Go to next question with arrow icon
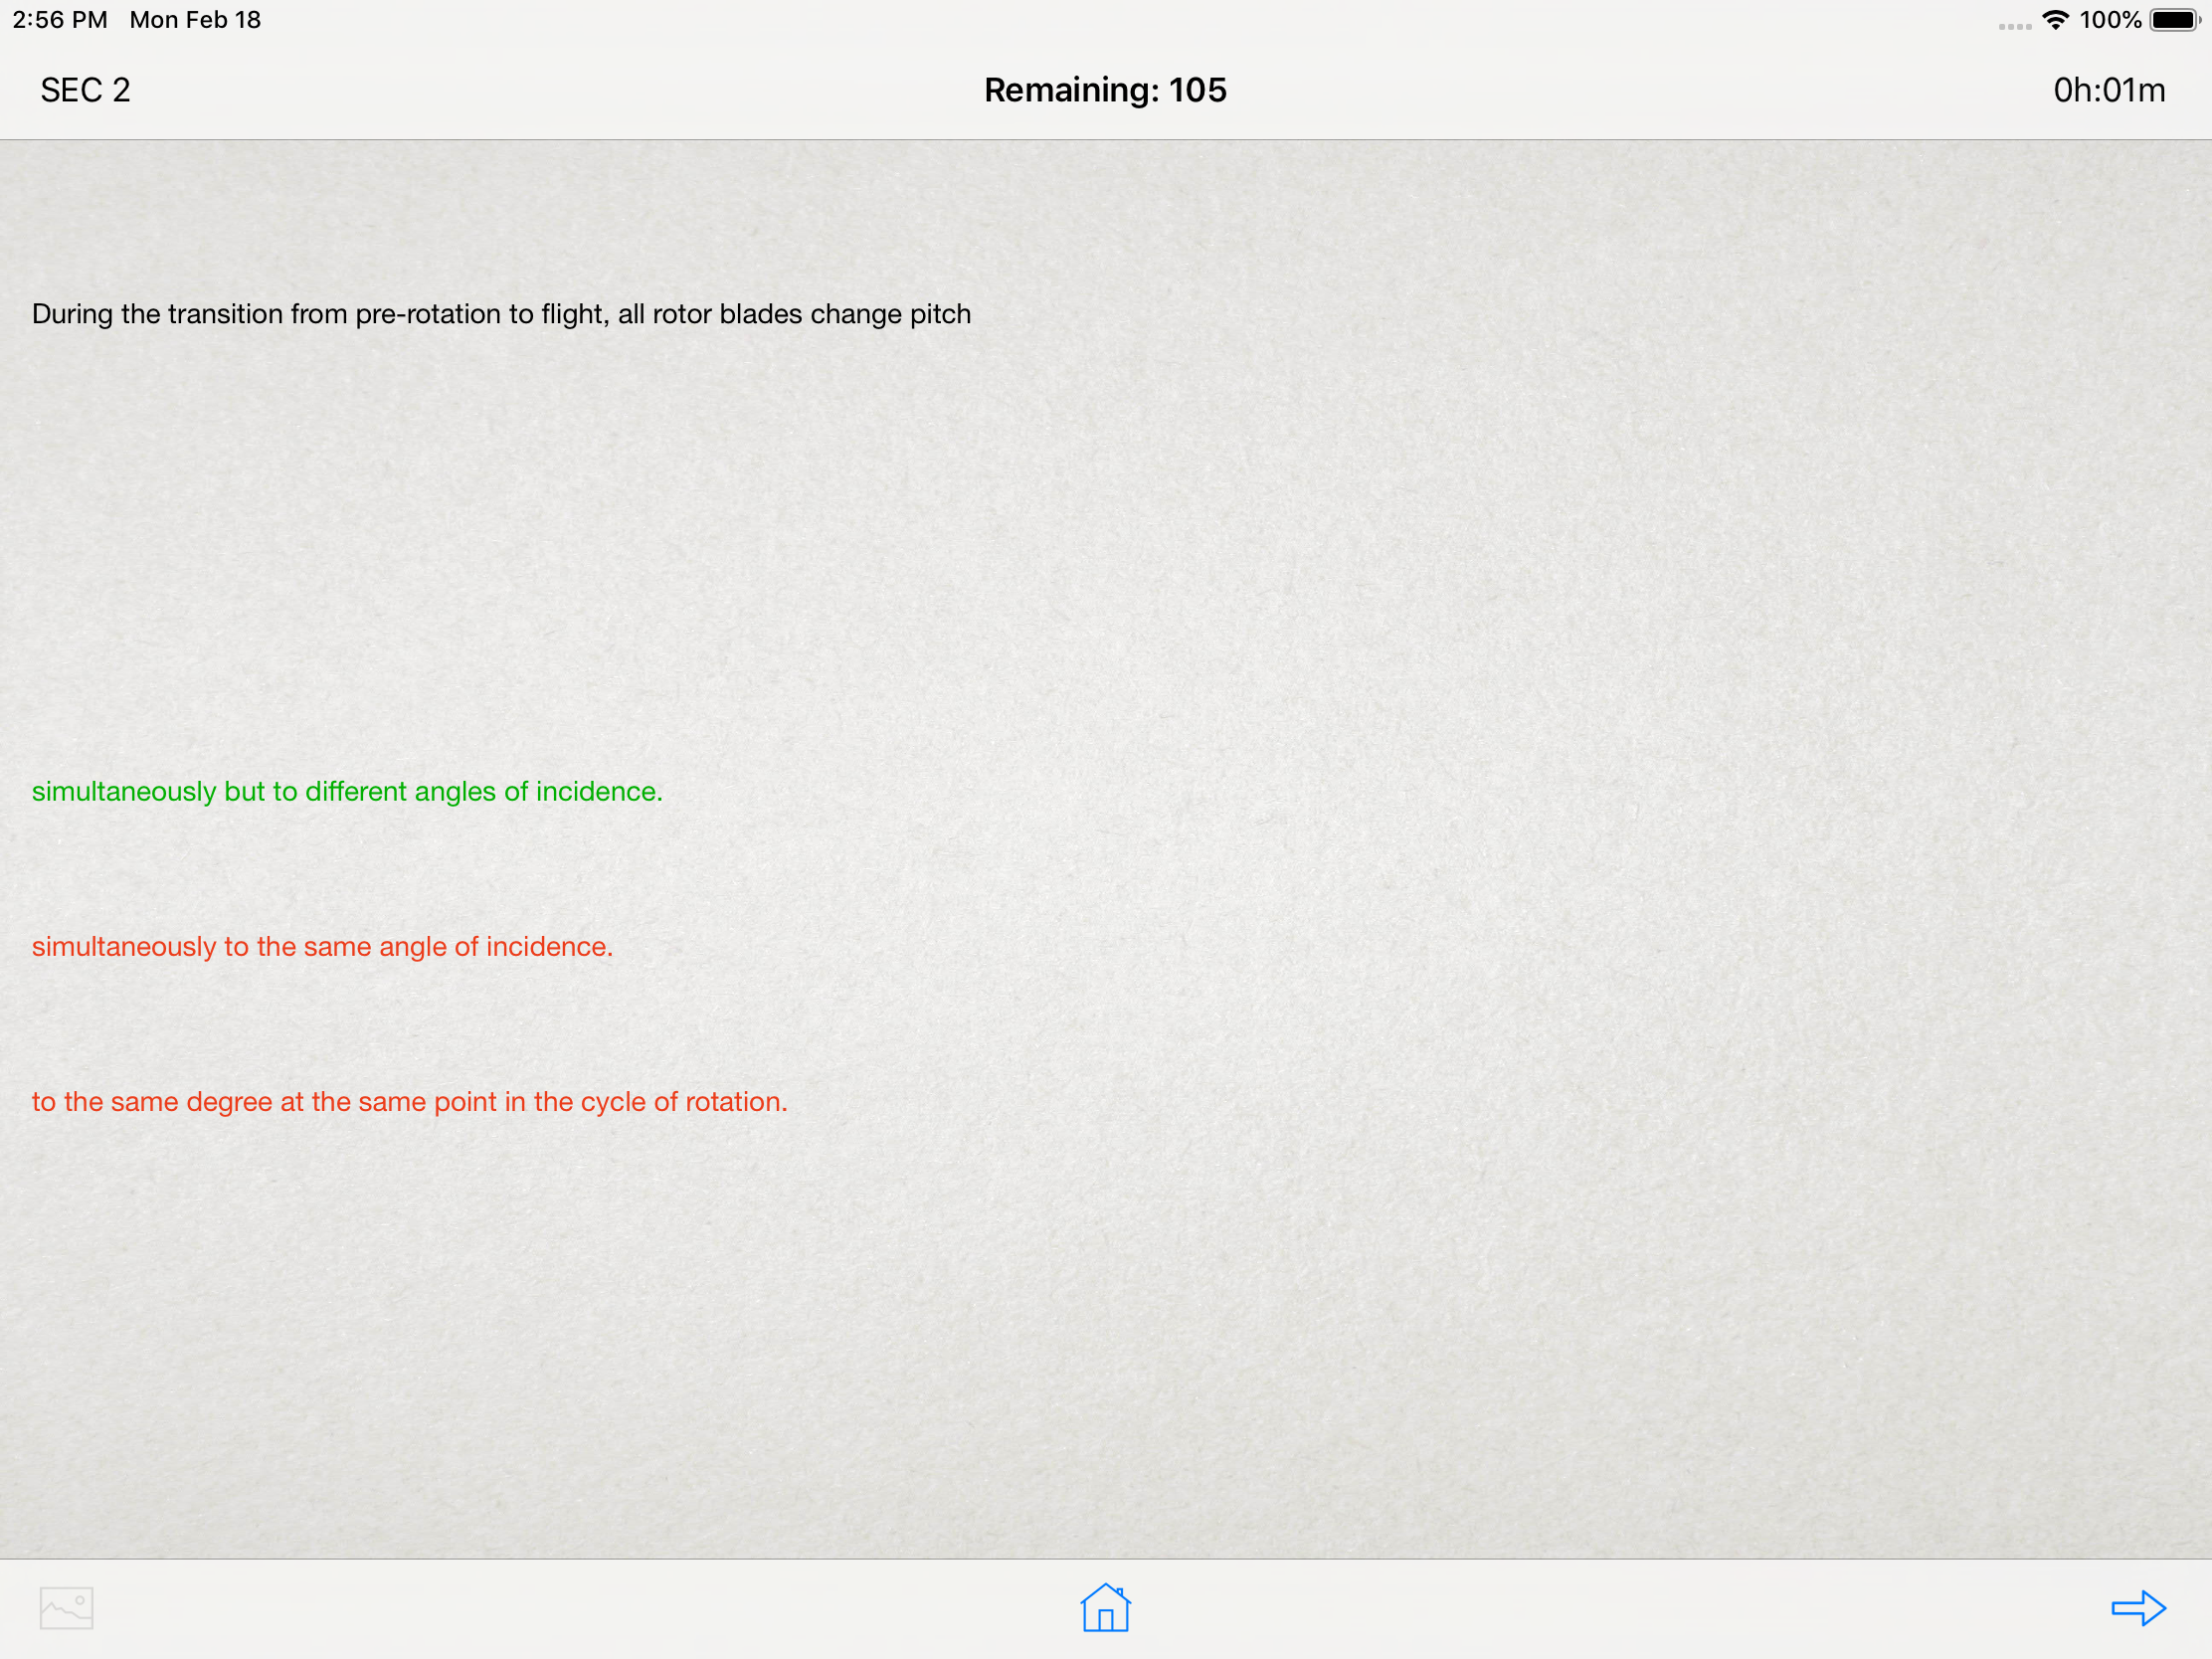The height and width of the screenshot is (1659, 2212). [2138, 1608]
